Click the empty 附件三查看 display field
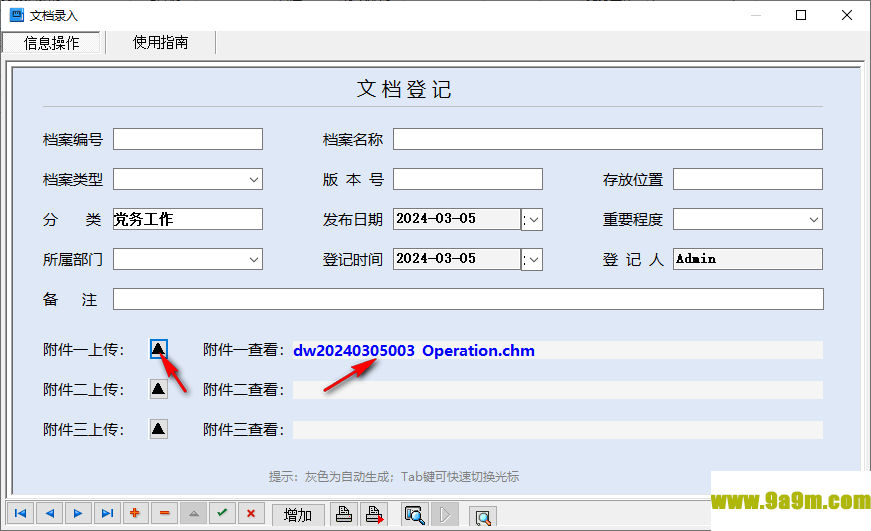 tap(558, 430)
